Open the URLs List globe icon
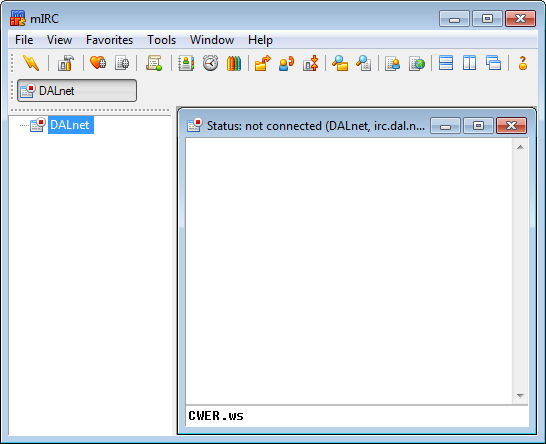546x444 pixels. tap(417, 63)
